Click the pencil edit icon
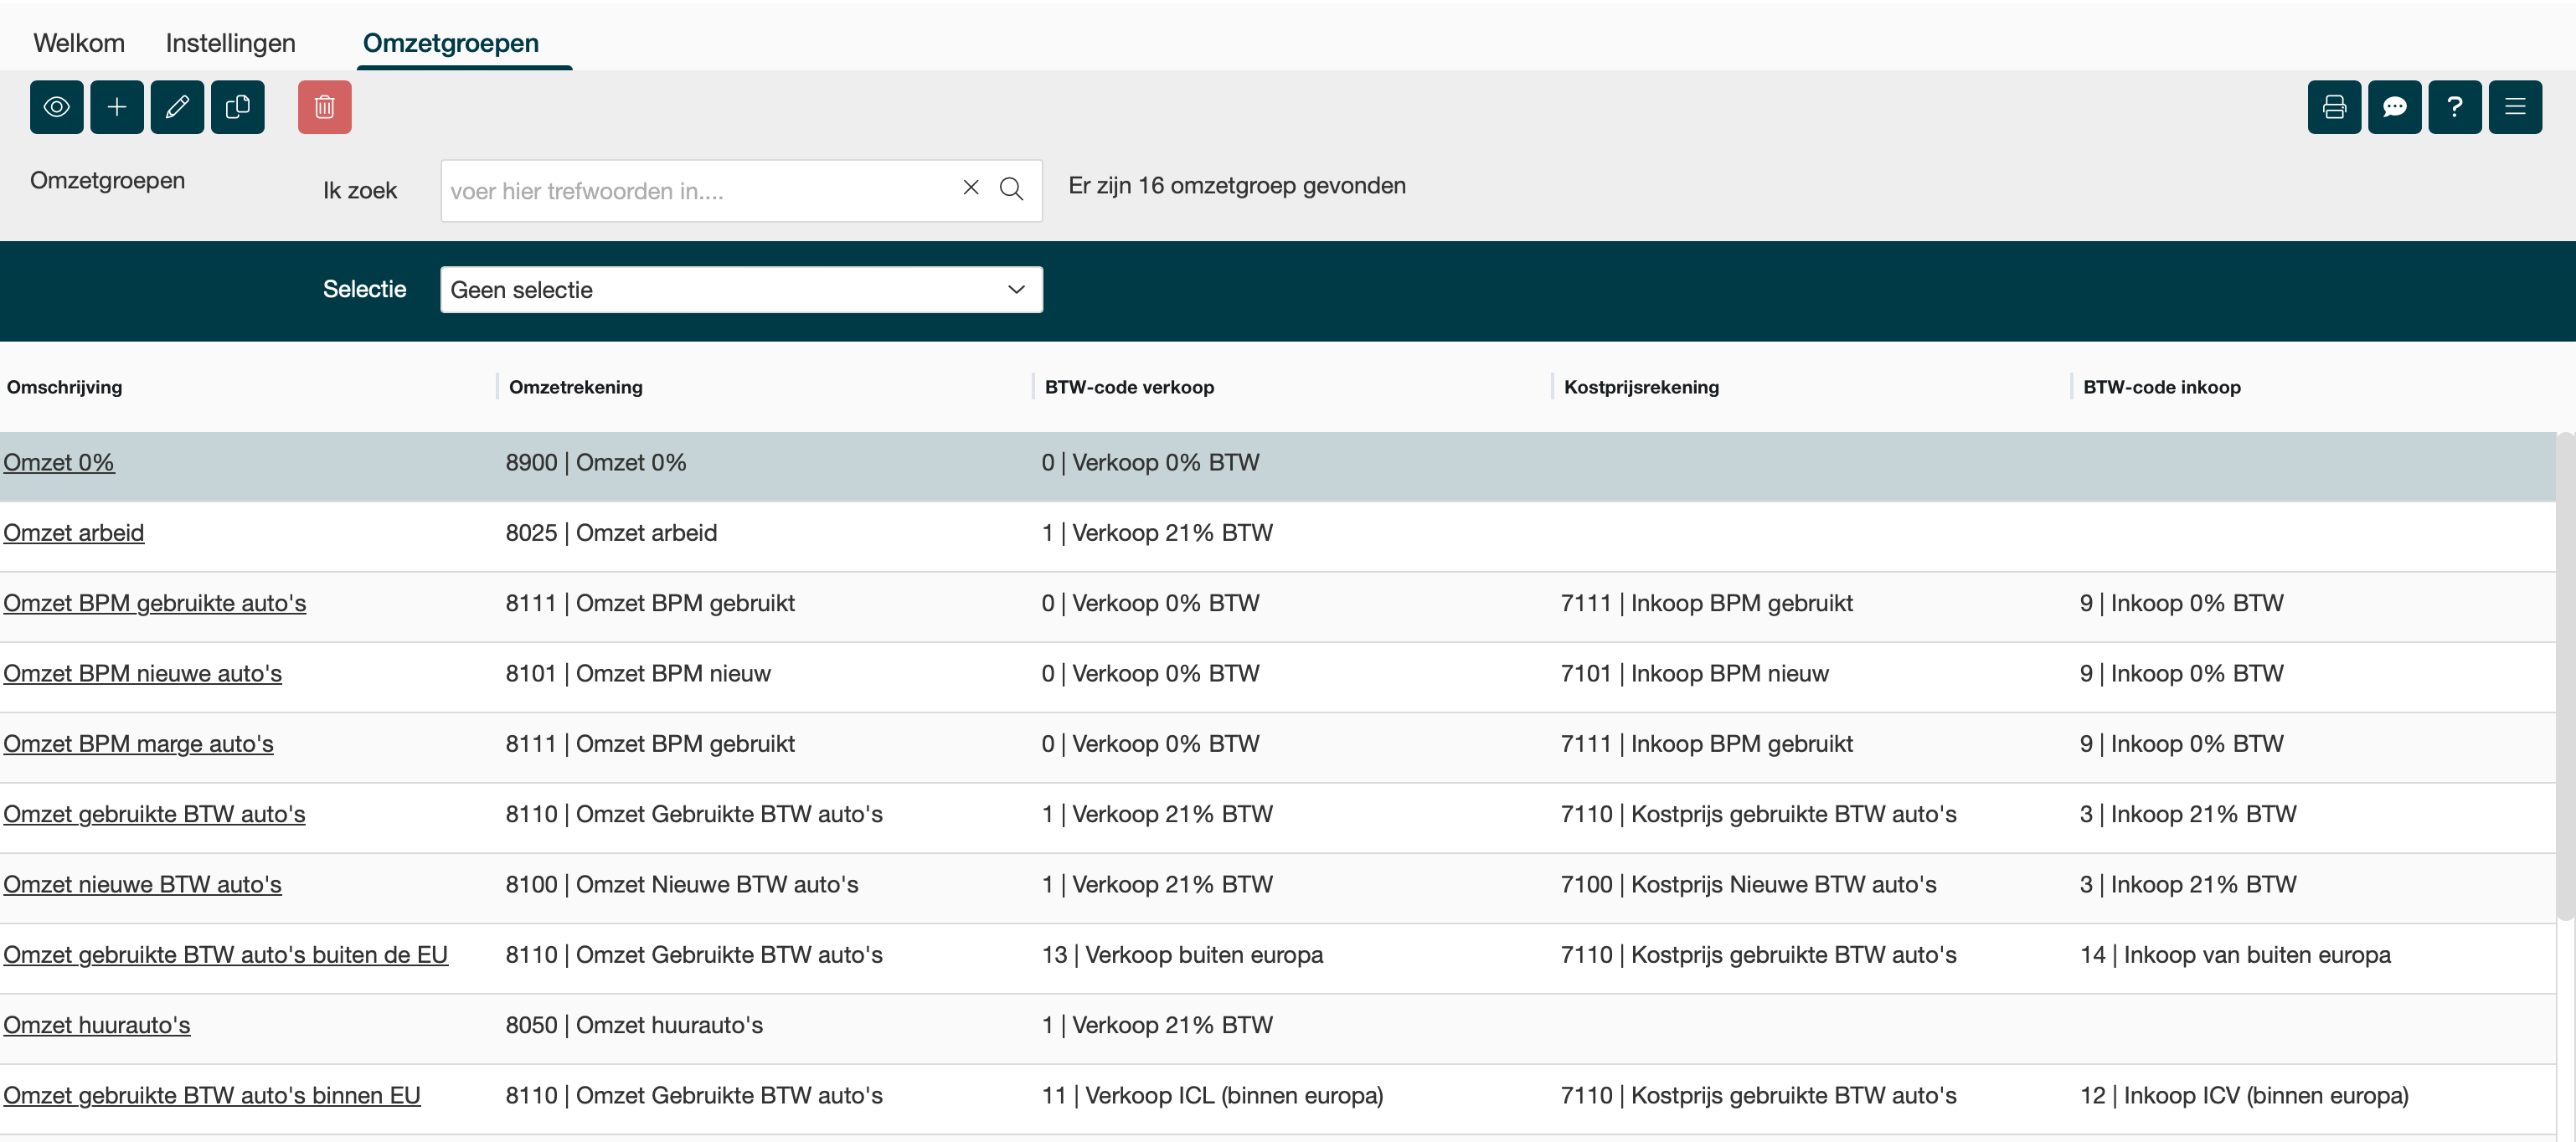Viewport: 2576px width, 1142px height. pyautogui.click(x=177, y=107)
